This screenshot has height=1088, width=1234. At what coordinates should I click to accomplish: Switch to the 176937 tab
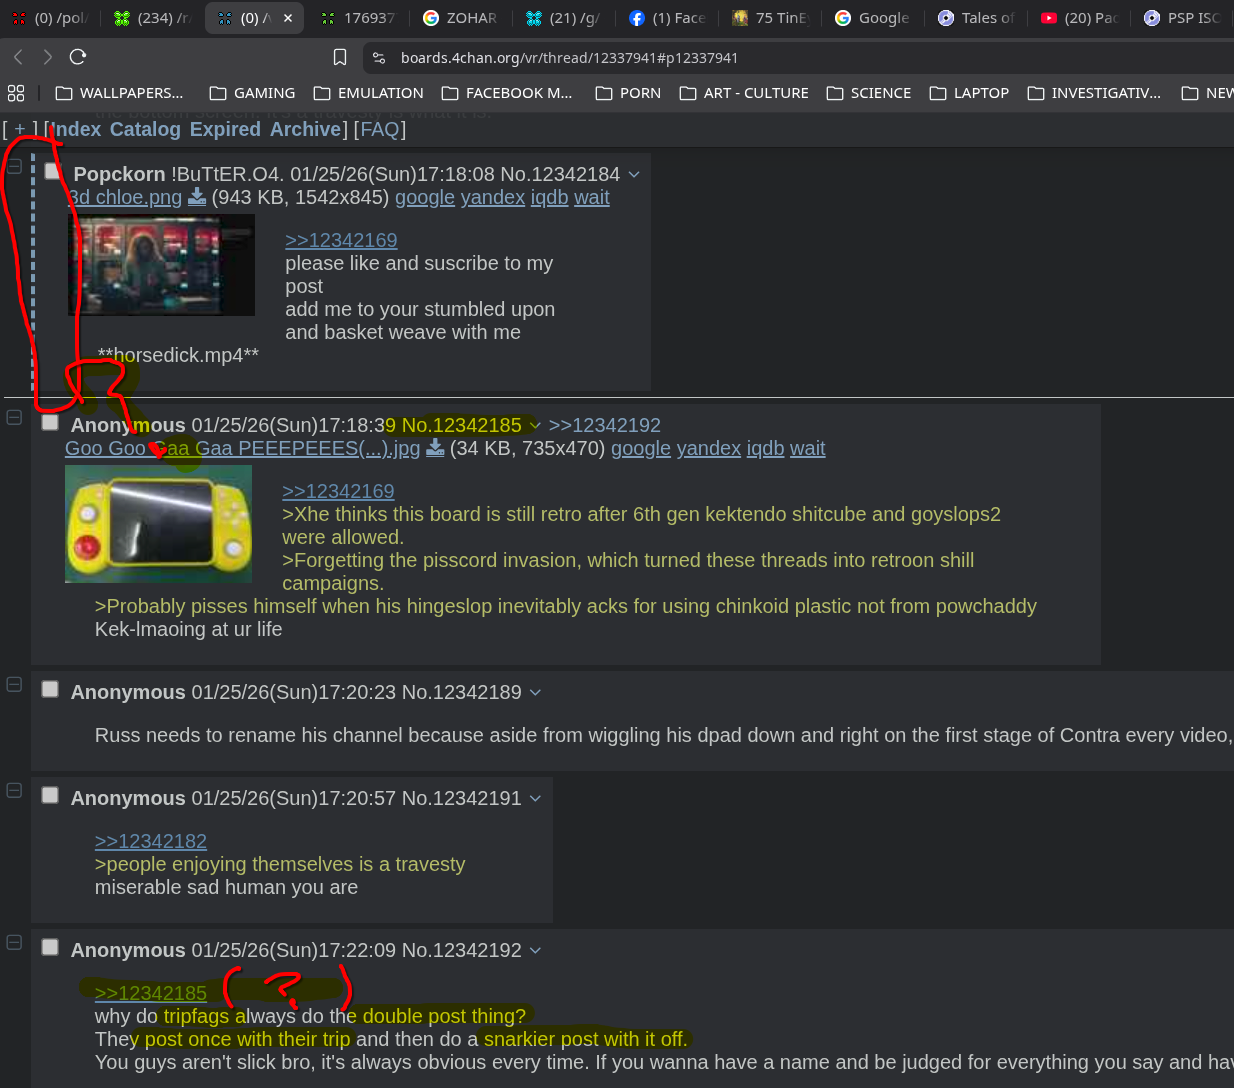tap(358, 18)
